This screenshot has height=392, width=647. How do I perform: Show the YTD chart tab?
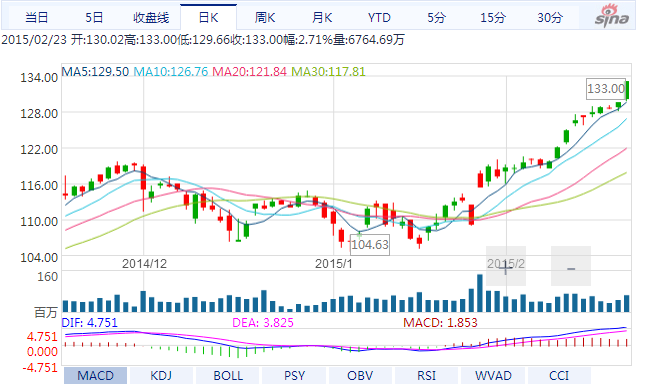(x=379, y=18)
